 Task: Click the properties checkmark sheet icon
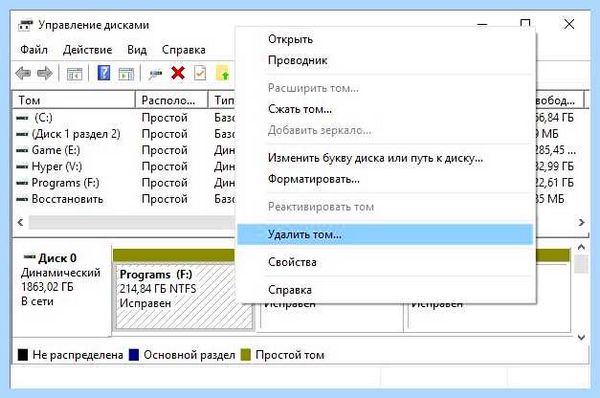[x=200, y=73]
